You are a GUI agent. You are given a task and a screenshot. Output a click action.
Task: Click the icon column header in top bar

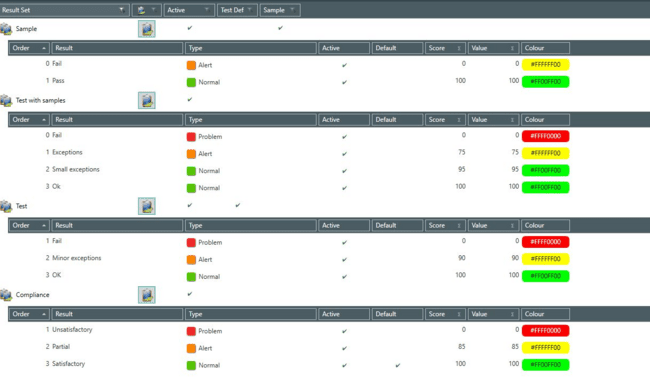147,10
